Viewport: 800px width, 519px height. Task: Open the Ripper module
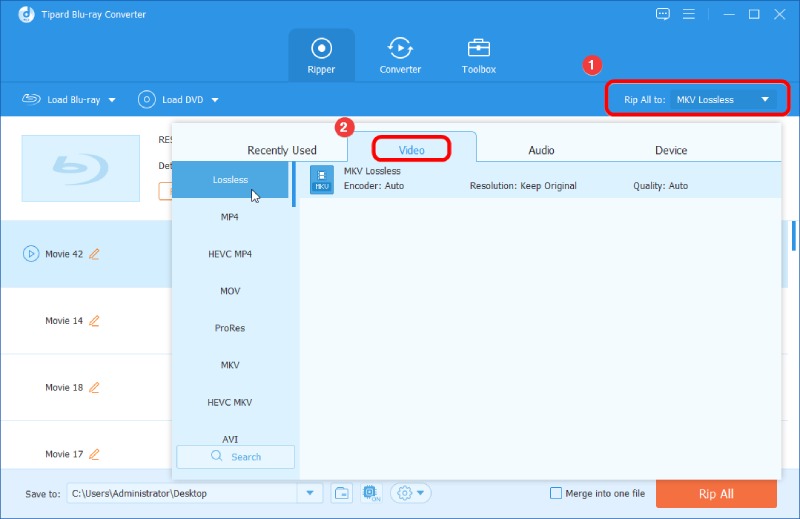coord(321,55)
